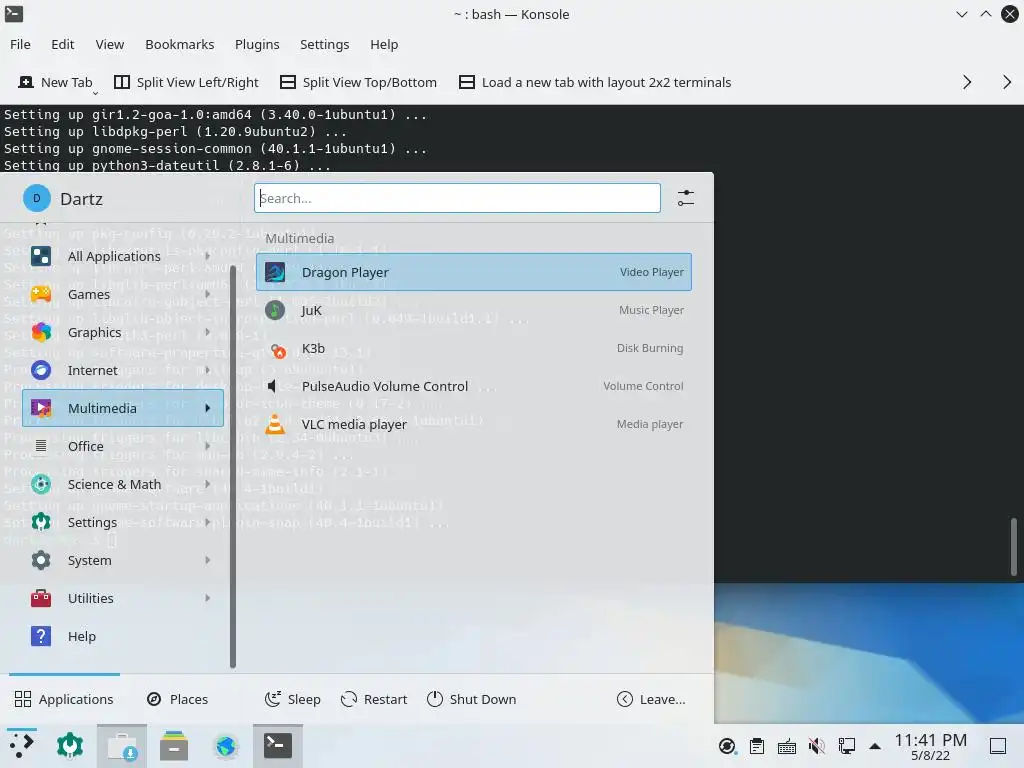The image size is (1024, 768).
Task: Click the All Applications category icon
Action: pos(41,256)
